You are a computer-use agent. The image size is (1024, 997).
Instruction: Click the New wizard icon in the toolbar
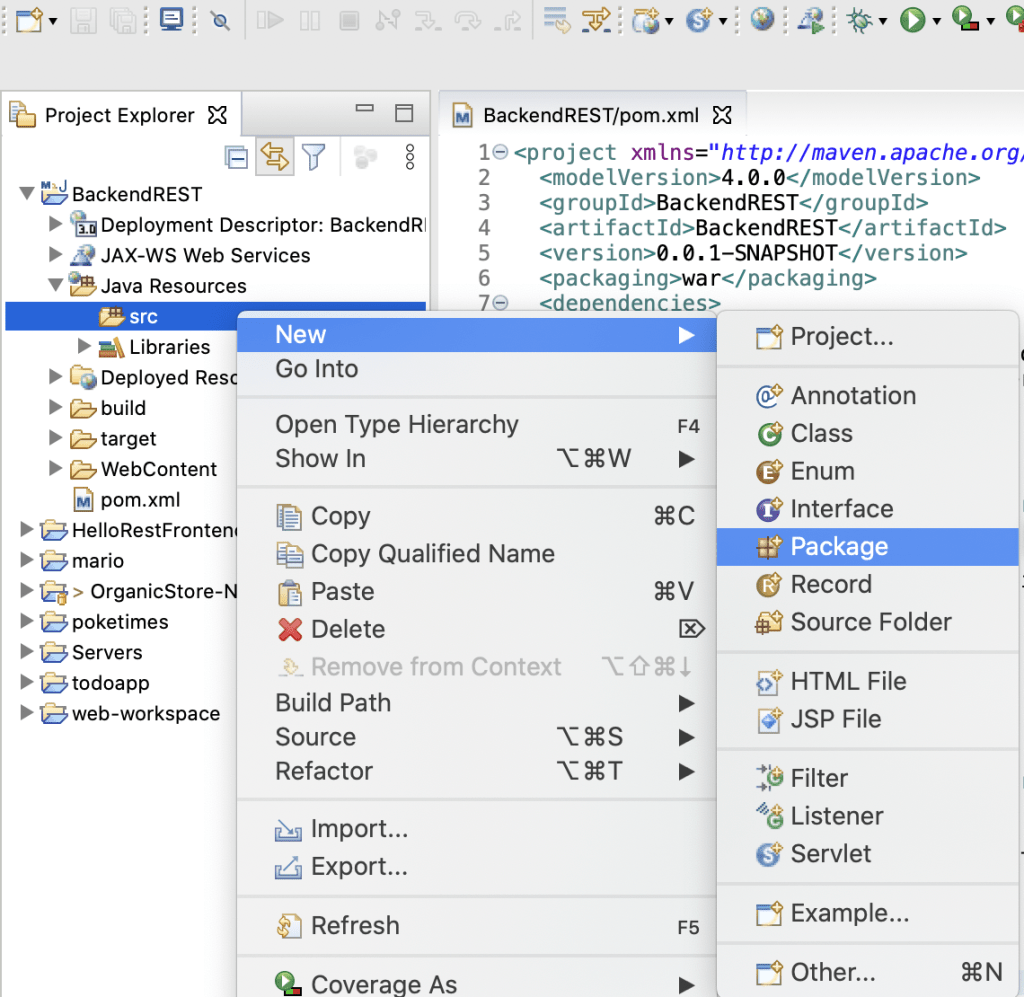tap(28, 19)
